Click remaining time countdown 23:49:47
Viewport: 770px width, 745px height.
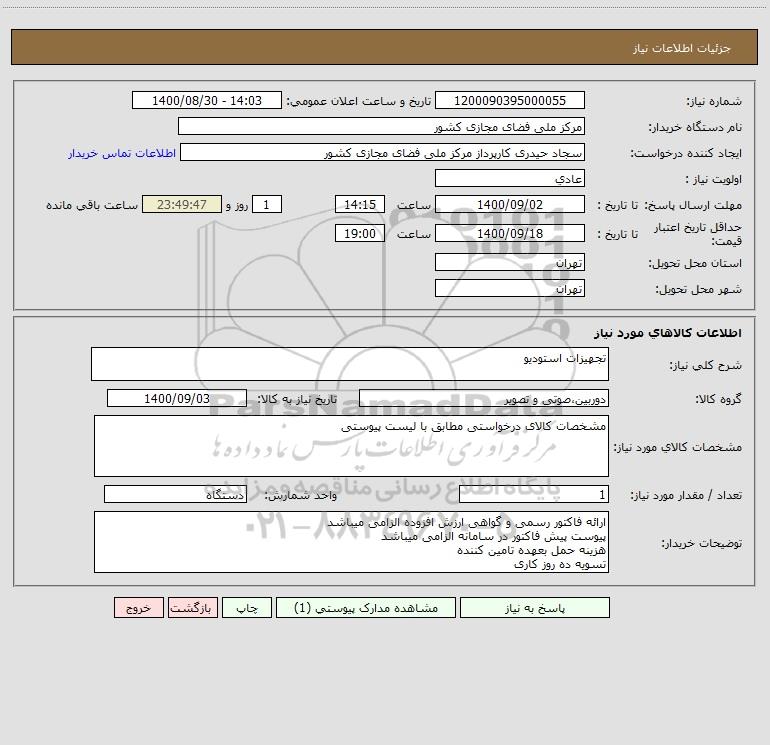click(x=182, y=204)
